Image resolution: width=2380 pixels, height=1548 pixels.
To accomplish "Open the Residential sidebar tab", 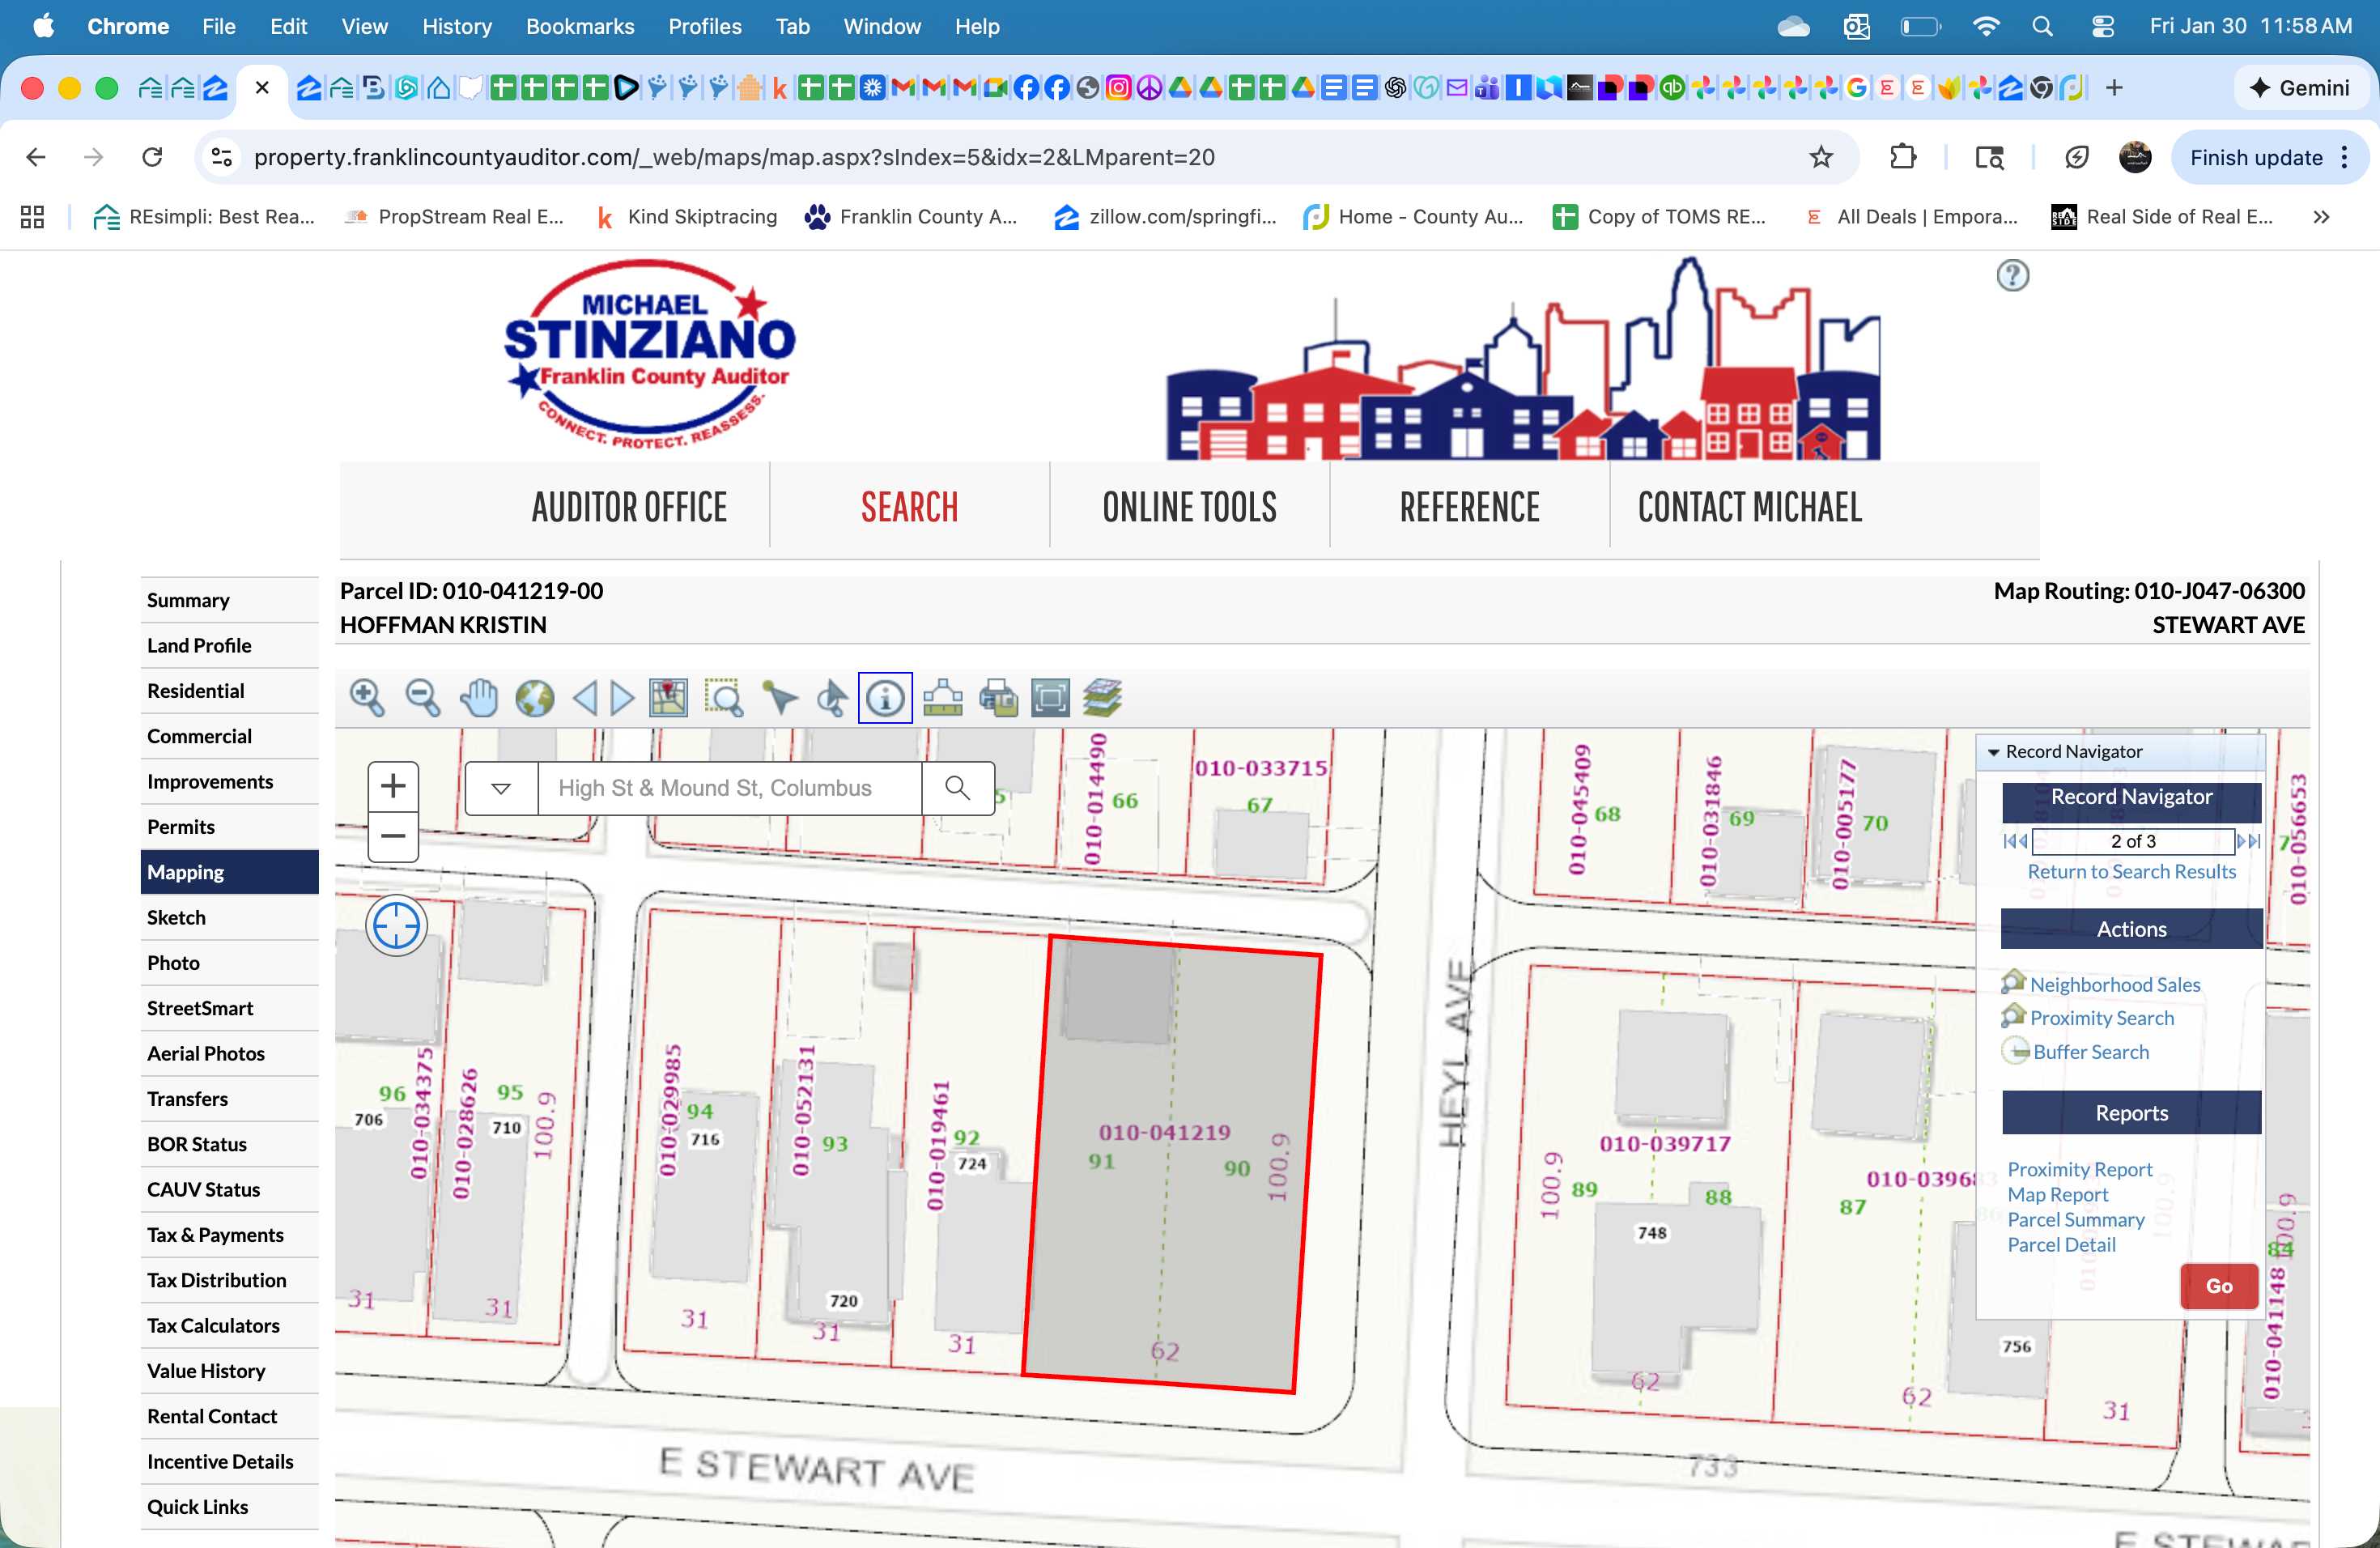I will coord(196,691).
